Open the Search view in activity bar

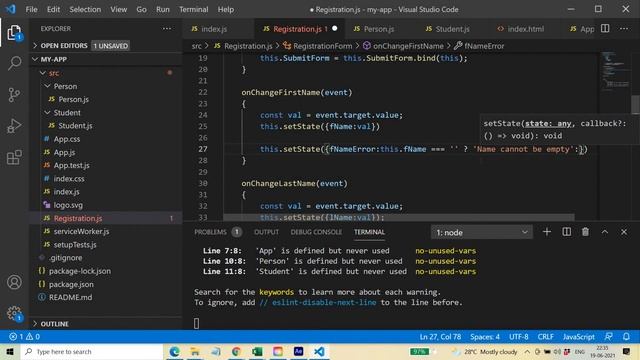click(x=14, y=63)
